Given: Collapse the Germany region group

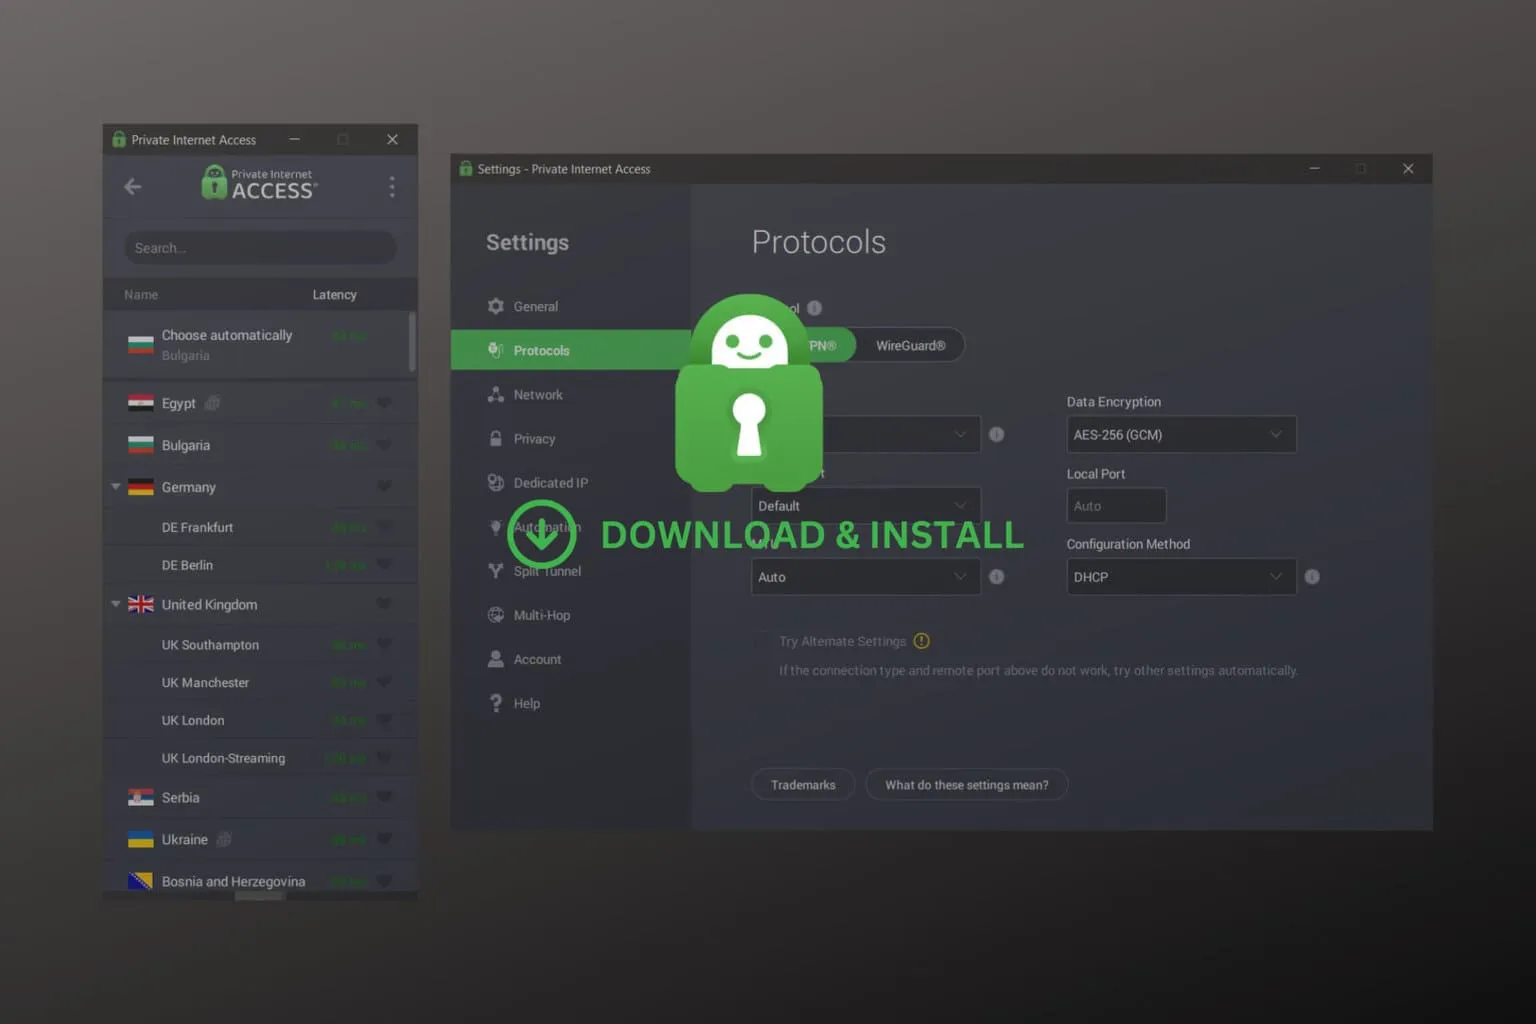Looking at the screenshot, I should [116, 487].
